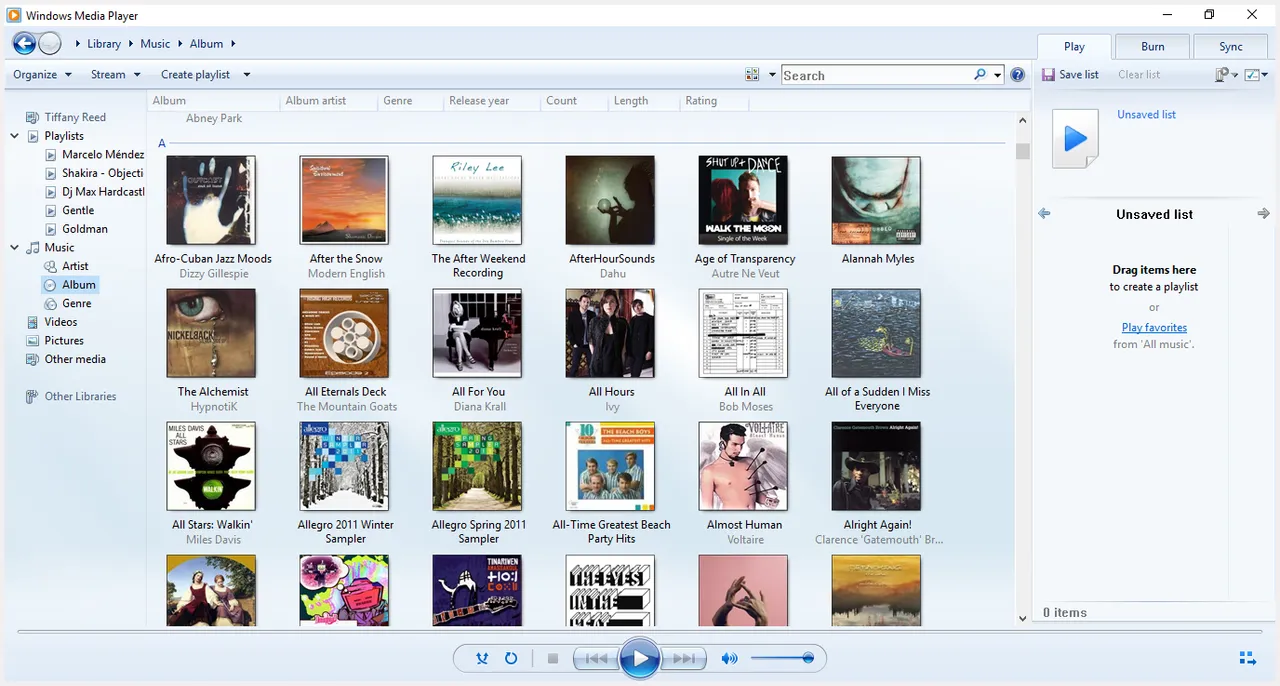Click the Back navigation arrow

24,43
